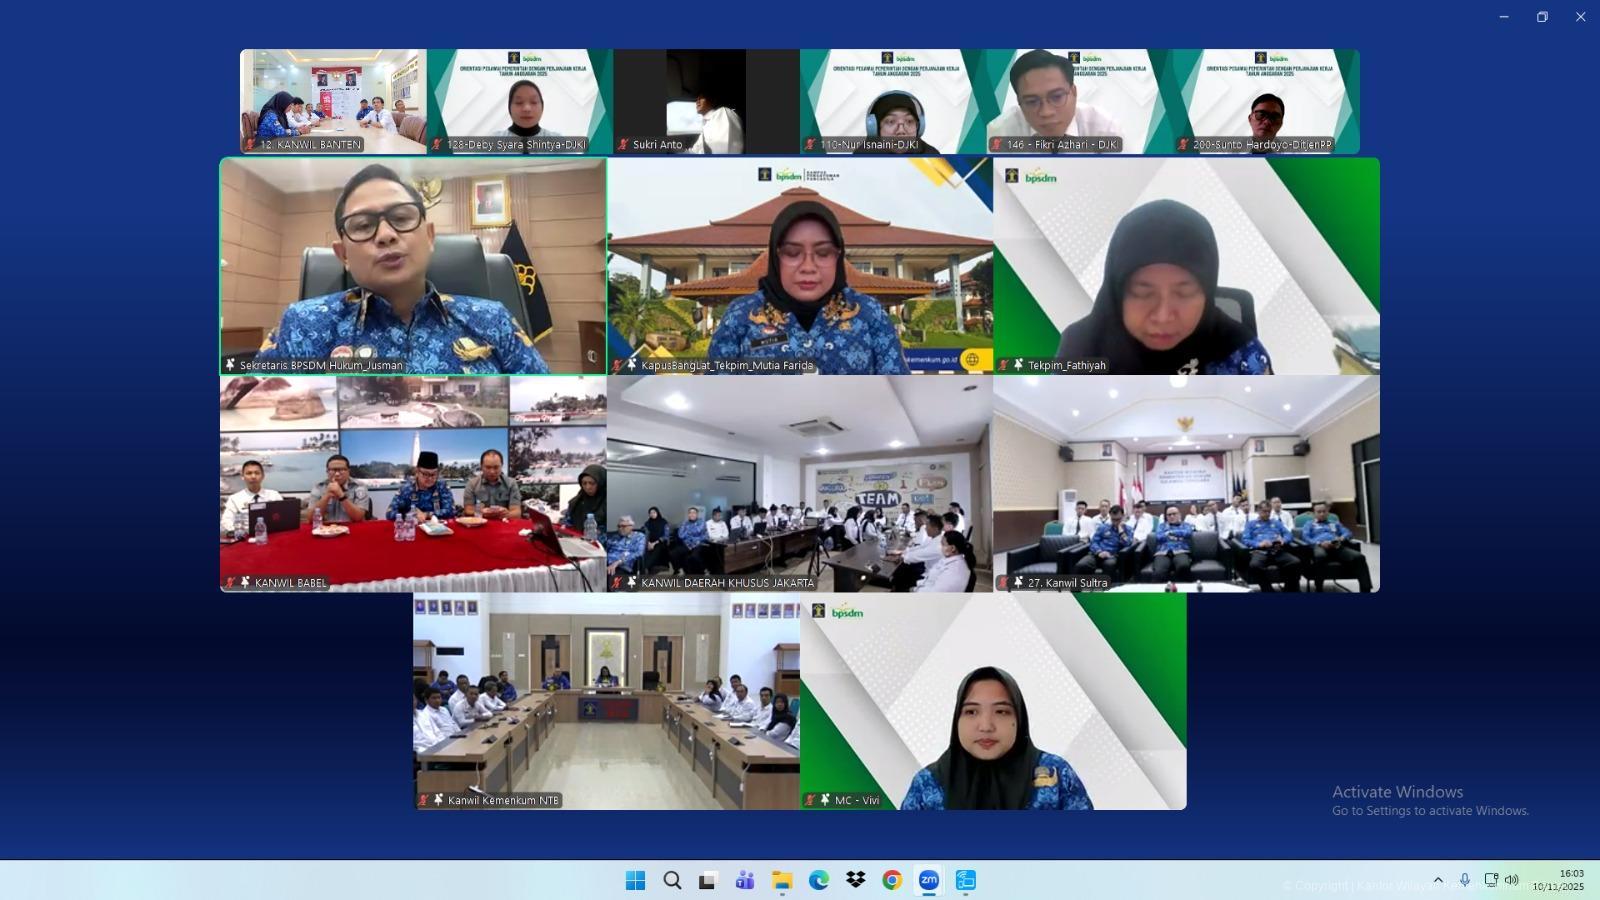The width and height of the screenshot is (1600, 900).
Task: Open Microsoft Teams chat icon
Action: coord(745,880)
